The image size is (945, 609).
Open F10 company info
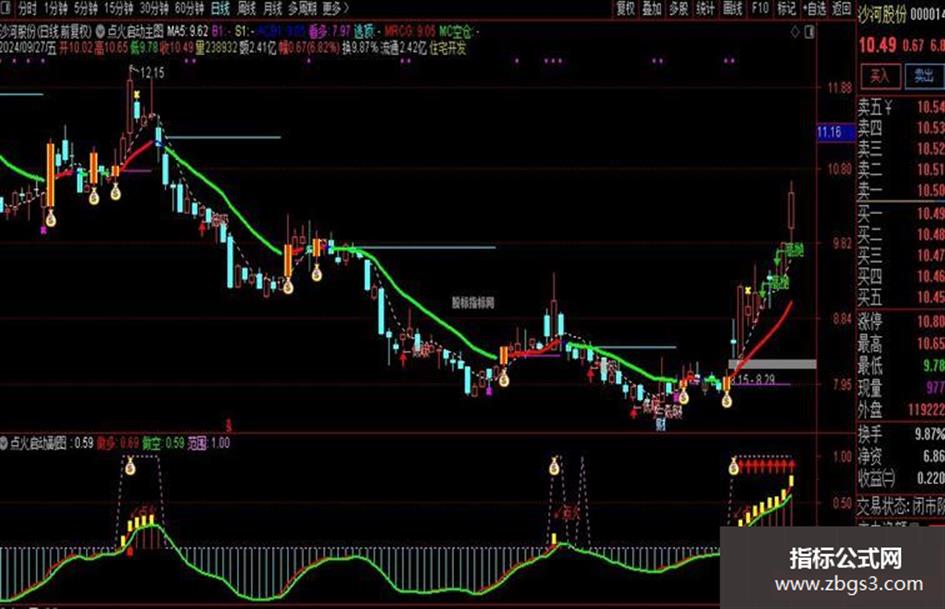760,8
